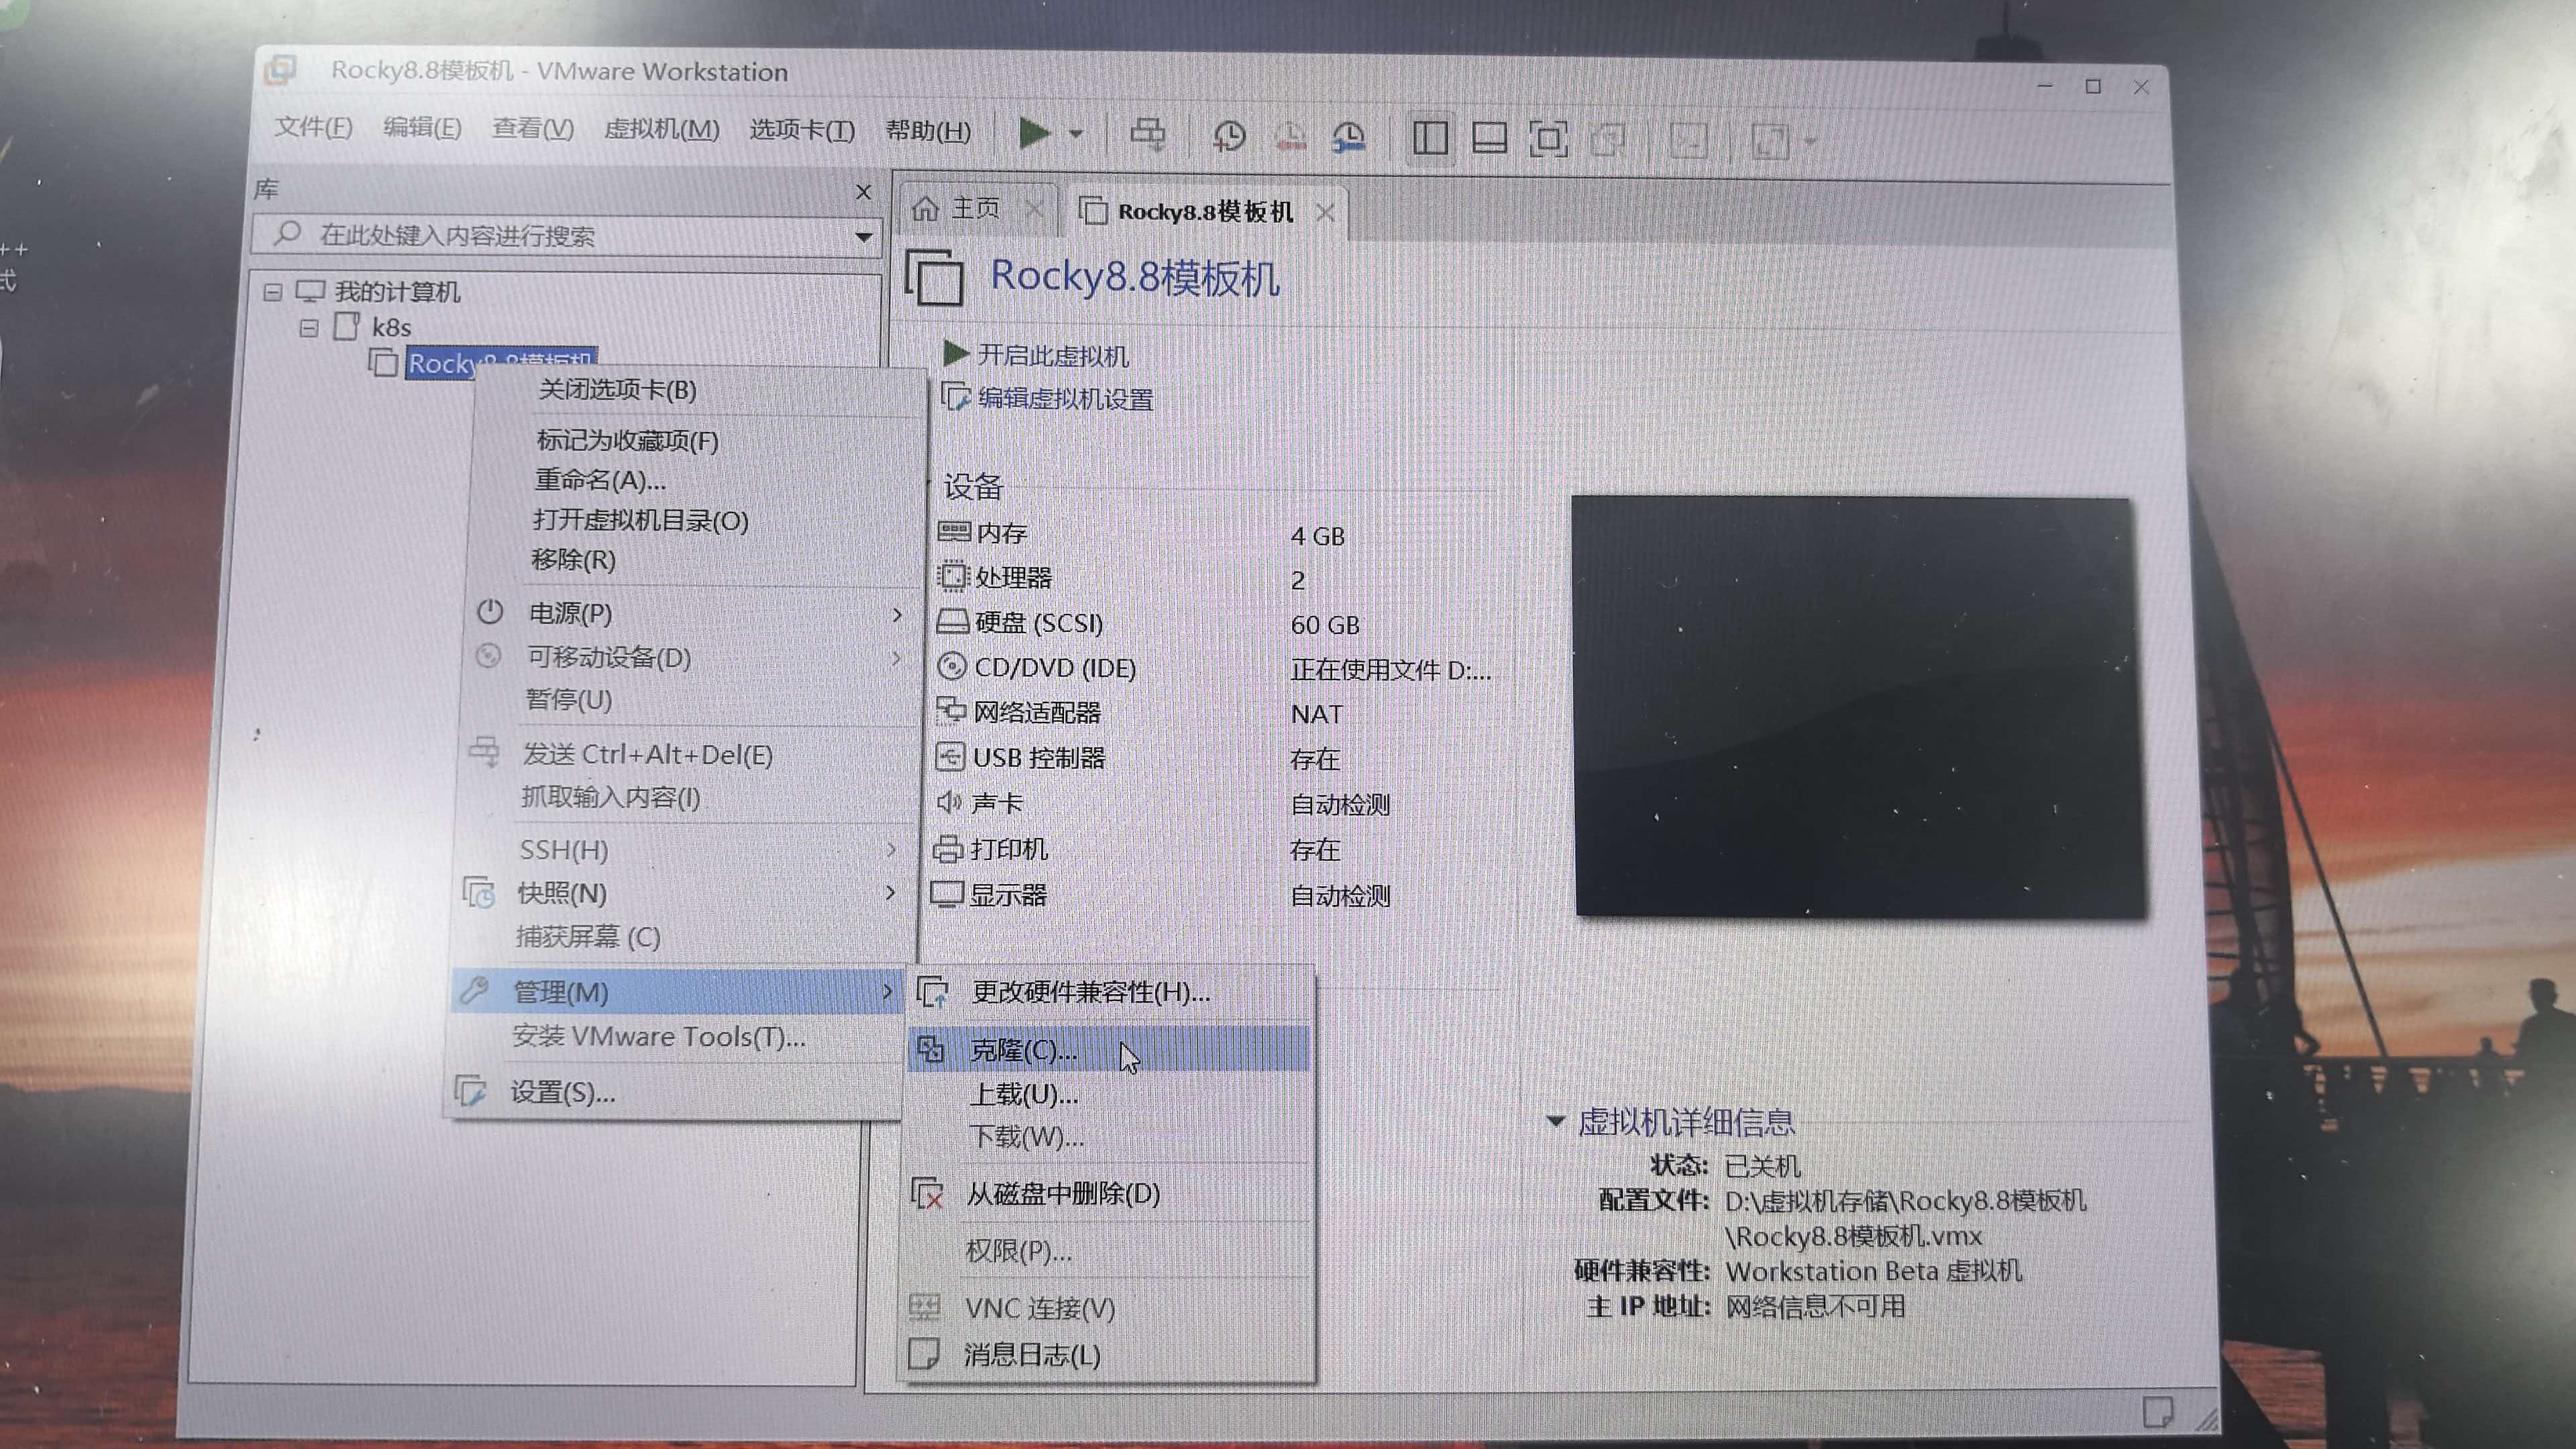Image resolution: width=2576 pixels, height=1449 pixels.
Task: Click the highlighted 管理(M) menu entry
Action: click(x=678, y=992)
